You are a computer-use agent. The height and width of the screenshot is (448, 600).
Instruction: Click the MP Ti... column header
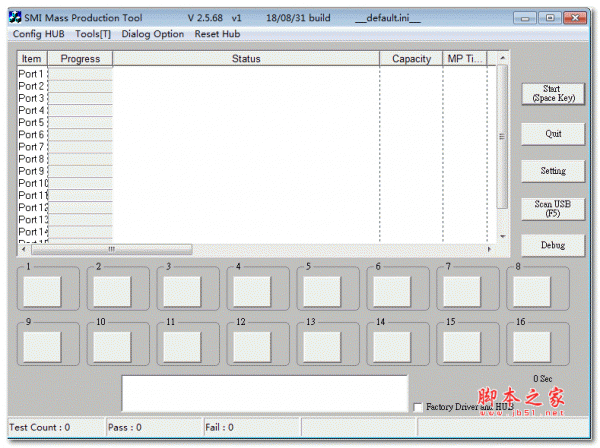(465, 59)
